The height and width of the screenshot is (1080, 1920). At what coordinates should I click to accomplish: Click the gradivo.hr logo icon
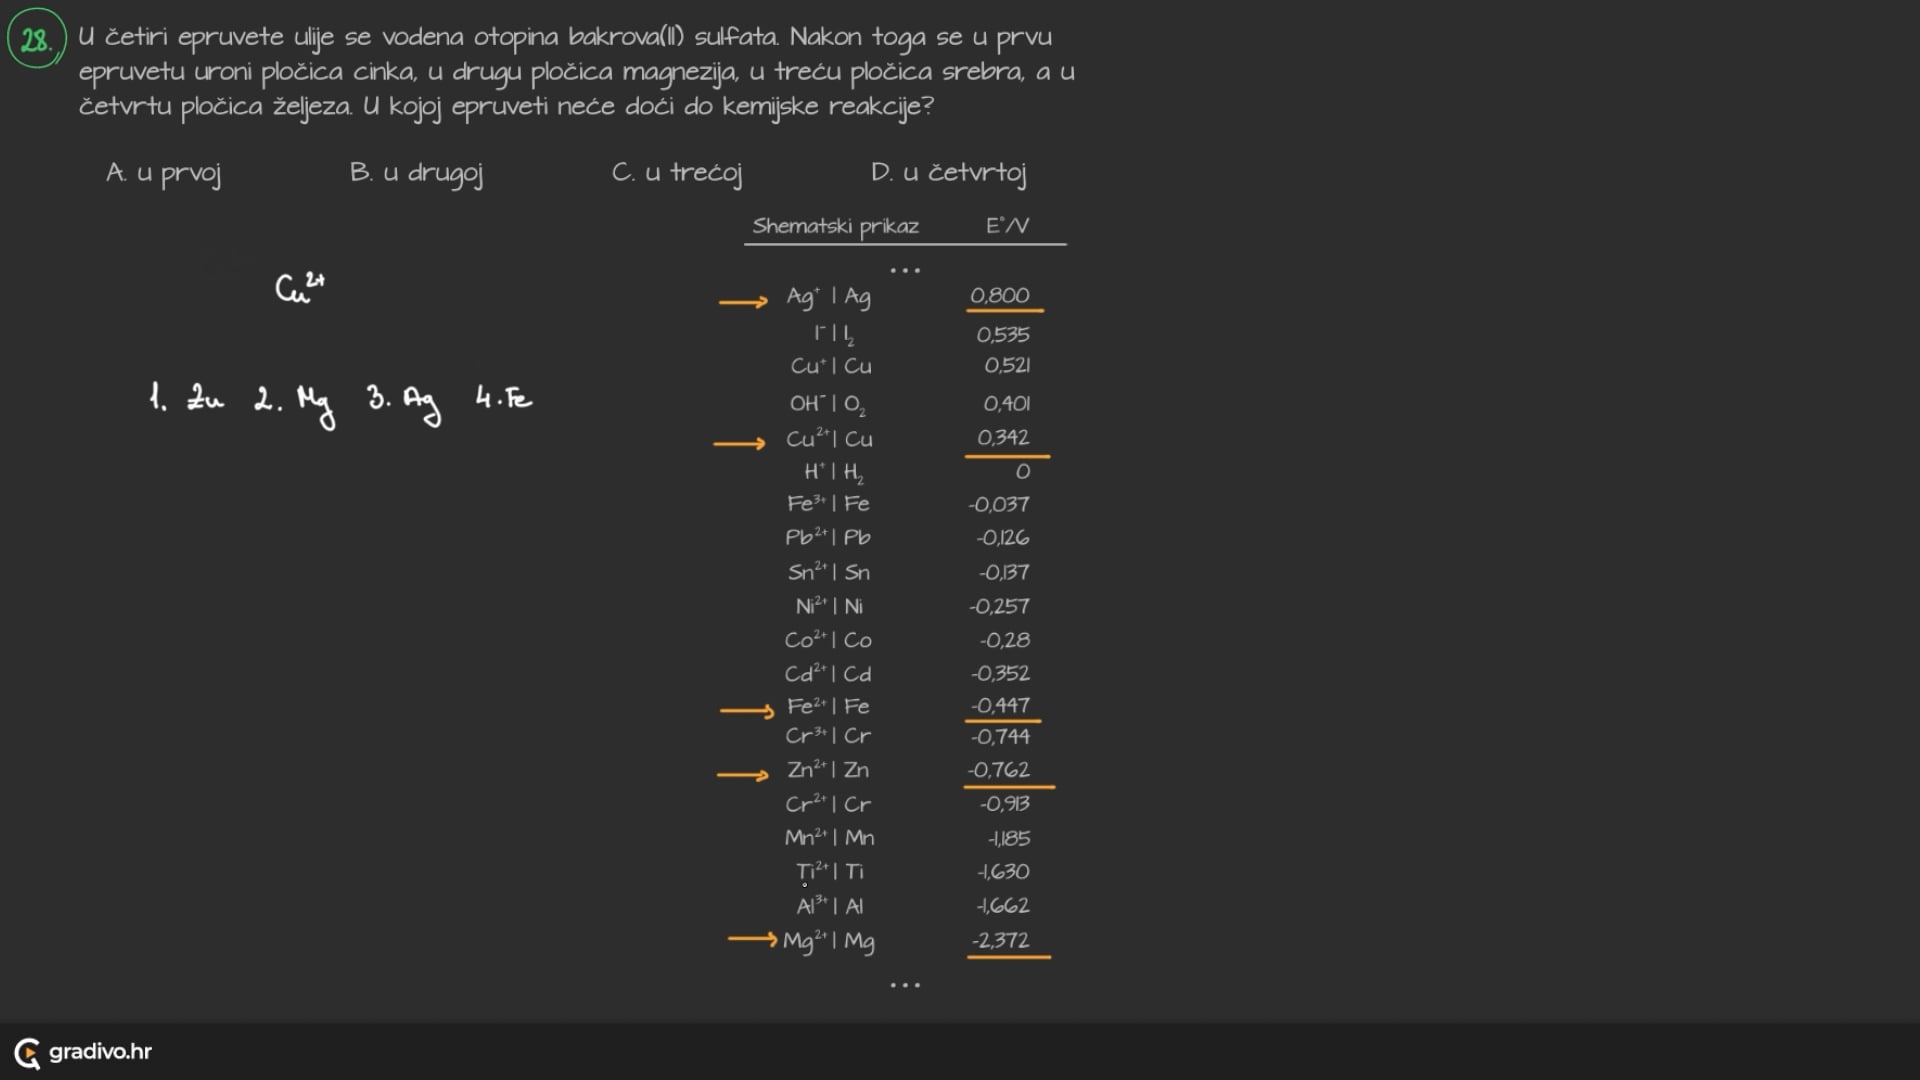pos(27,1053)
